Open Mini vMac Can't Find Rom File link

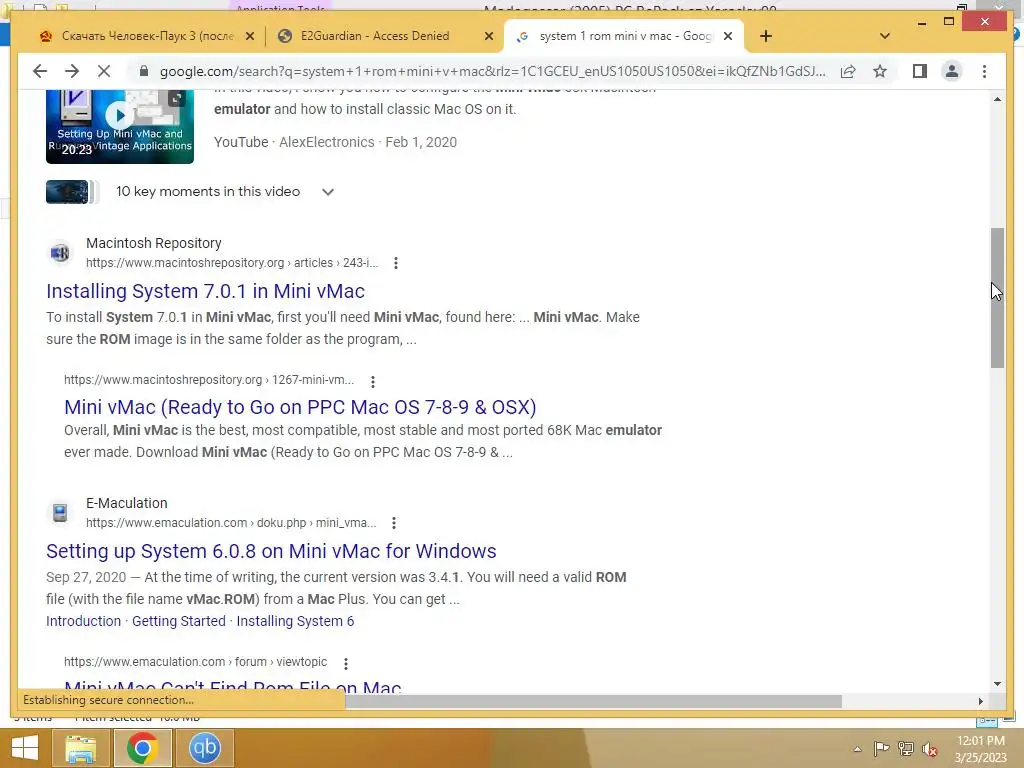pos(232,686)
